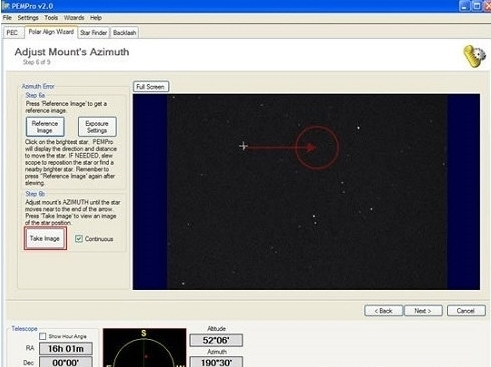Click the Take Image button

click(45, 238)
